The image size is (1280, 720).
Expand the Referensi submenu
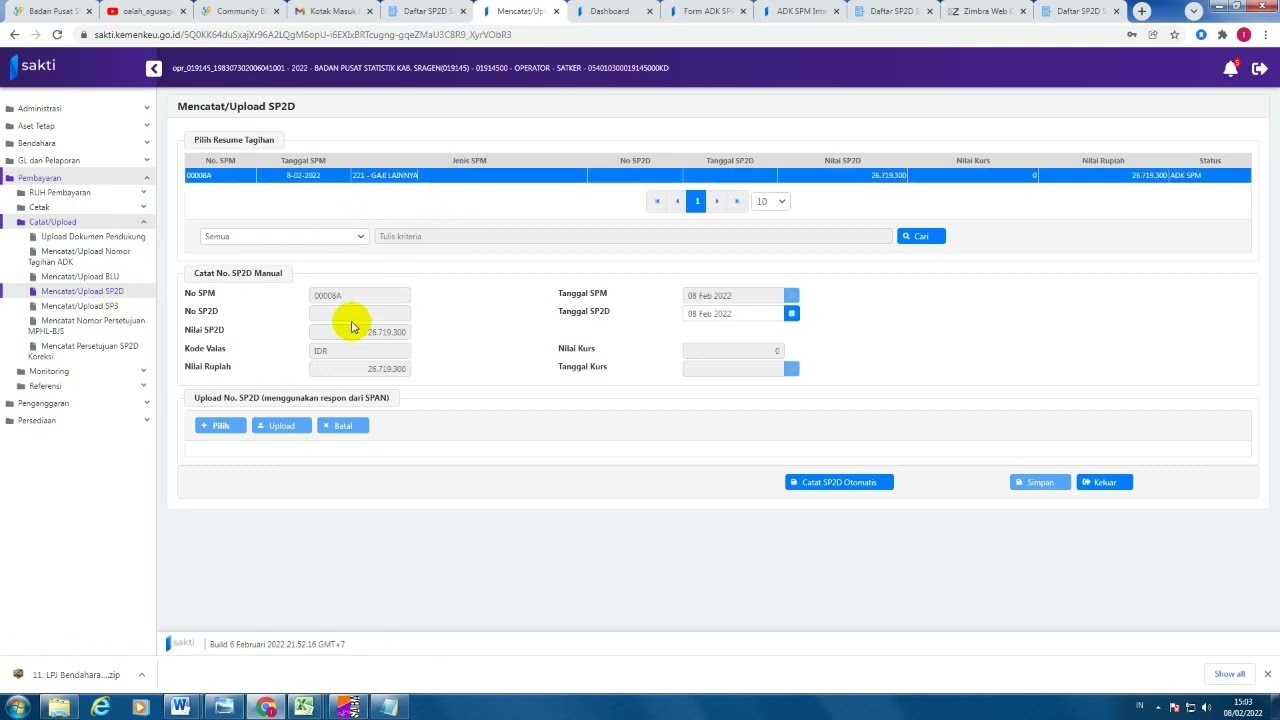tap(80, 386)
